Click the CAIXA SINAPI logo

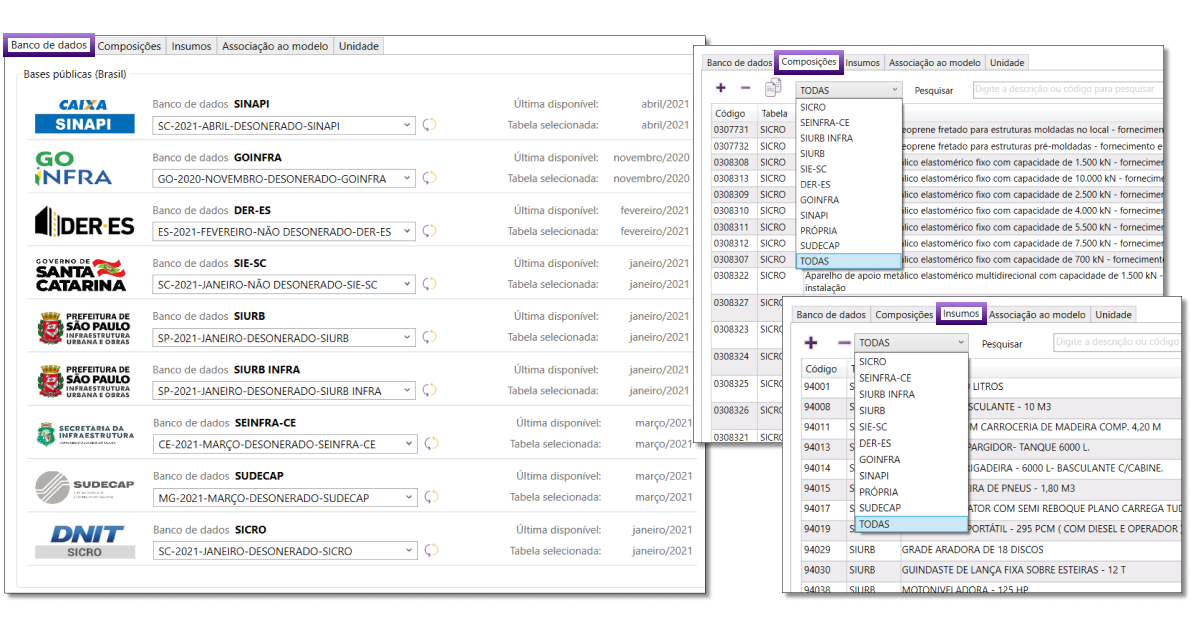pos(84,116)
